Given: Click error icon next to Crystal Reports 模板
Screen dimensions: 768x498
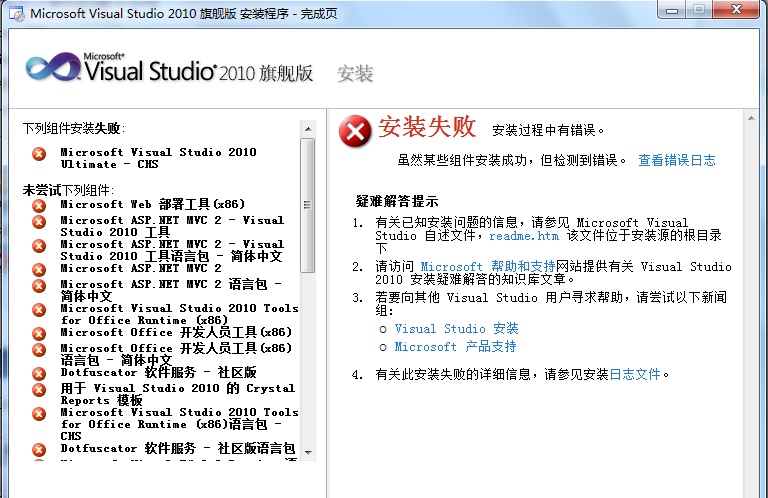Looking at the screenshot, I should [39, 389].
